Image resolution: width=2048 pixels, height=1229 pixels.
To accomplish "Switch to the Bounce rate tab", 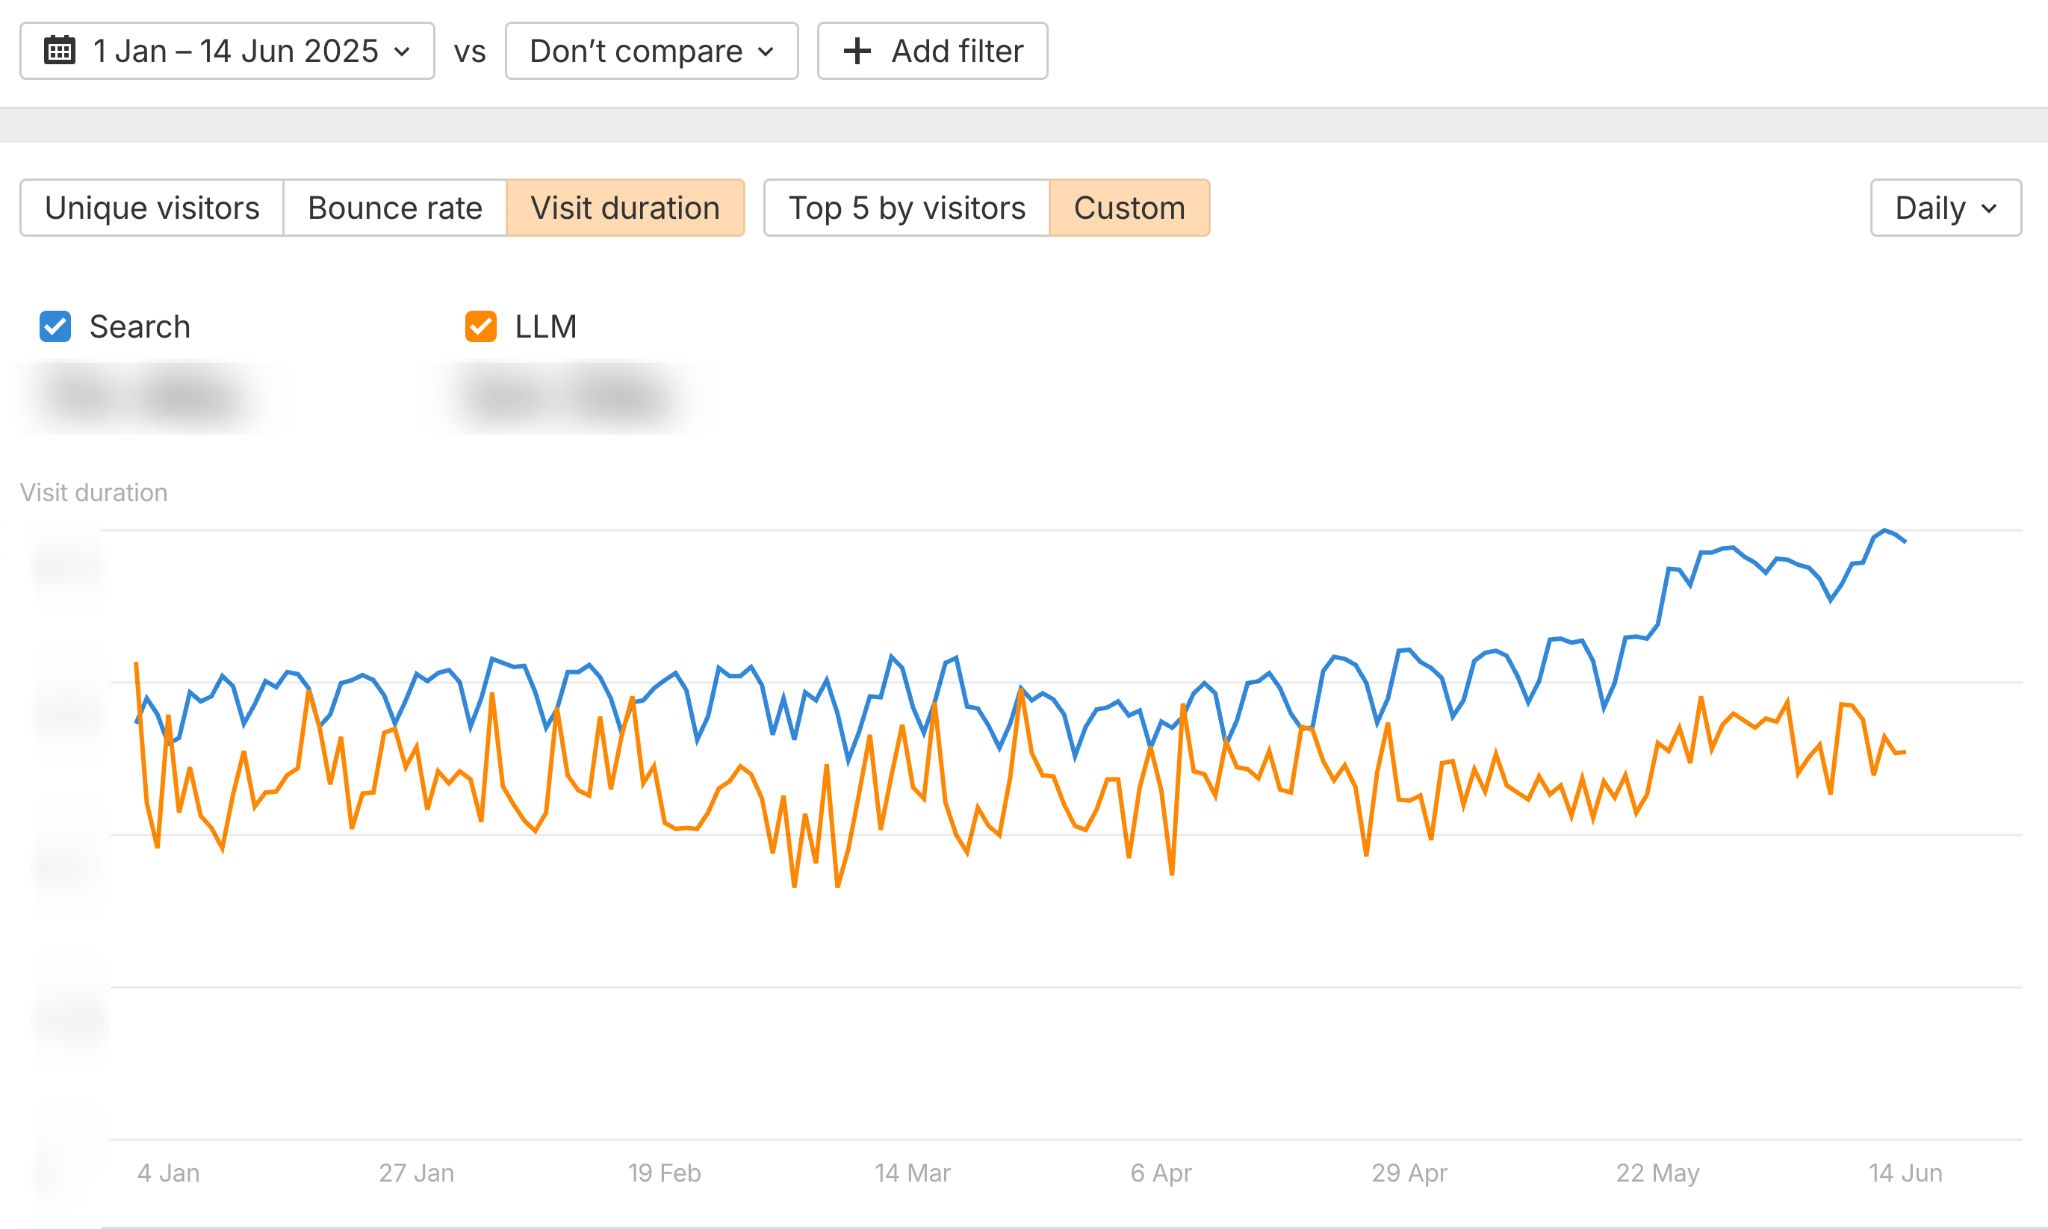I will pyautogui.click(x=394, y=208).
